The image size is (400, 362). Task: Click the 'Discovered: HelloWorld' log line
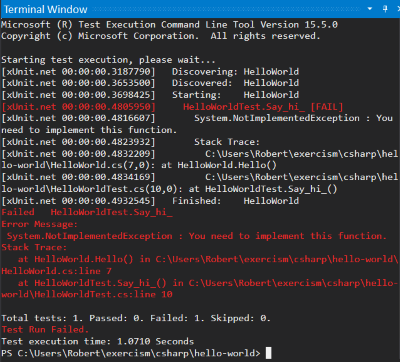pos(150,83)
